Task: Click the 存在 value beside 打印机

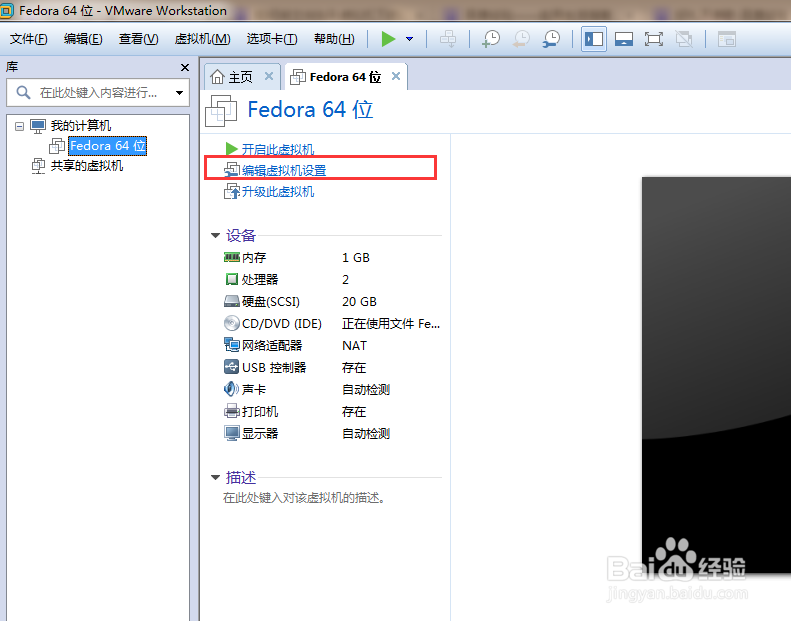Action: tap(354, 412)
